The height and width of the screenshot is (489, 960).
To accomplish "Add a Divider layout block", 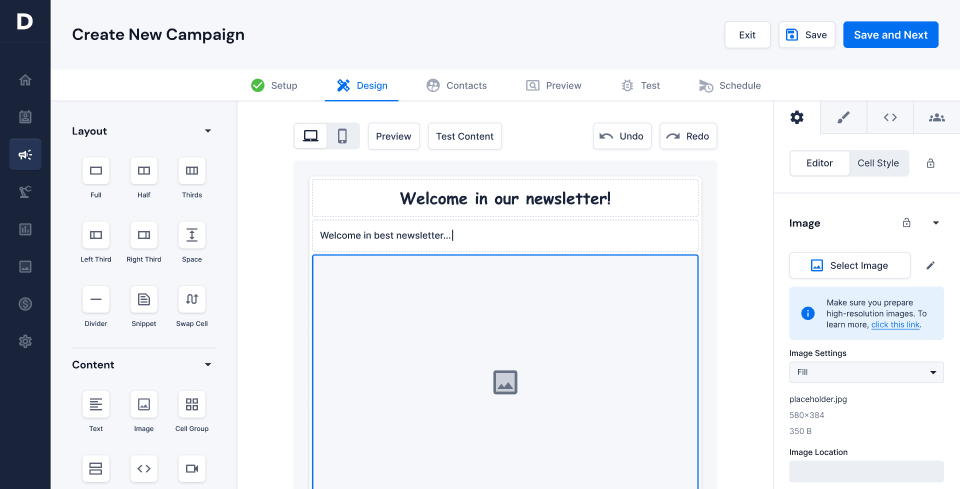I will [96, 299].
